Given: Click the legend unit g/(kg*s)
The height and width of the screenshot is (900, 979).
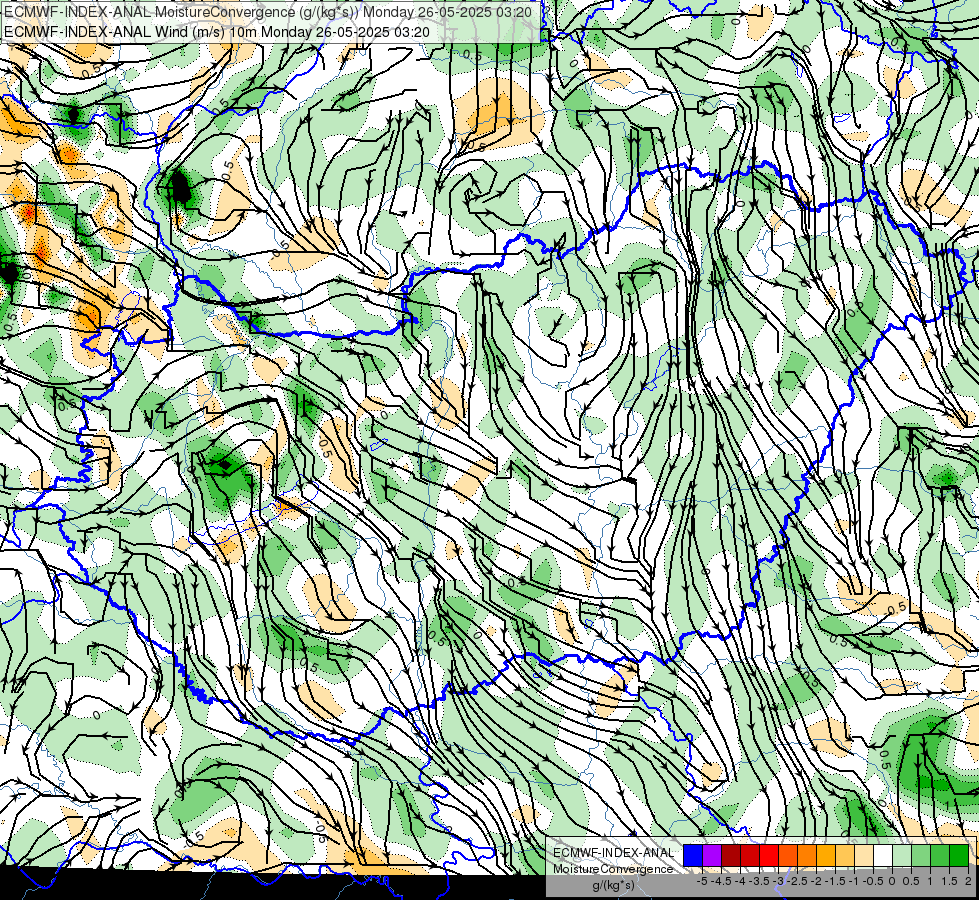Looking at the screenshot, I should (613, 886).
